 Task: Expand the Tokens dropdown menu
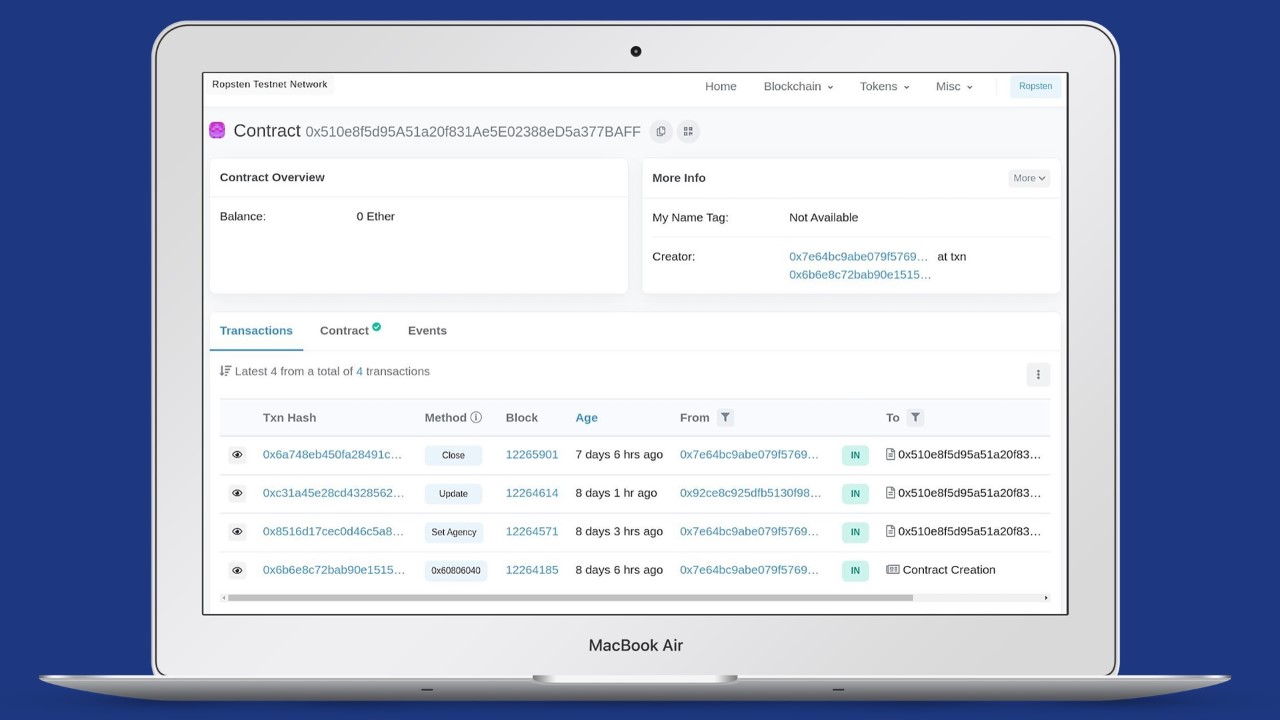884,87
